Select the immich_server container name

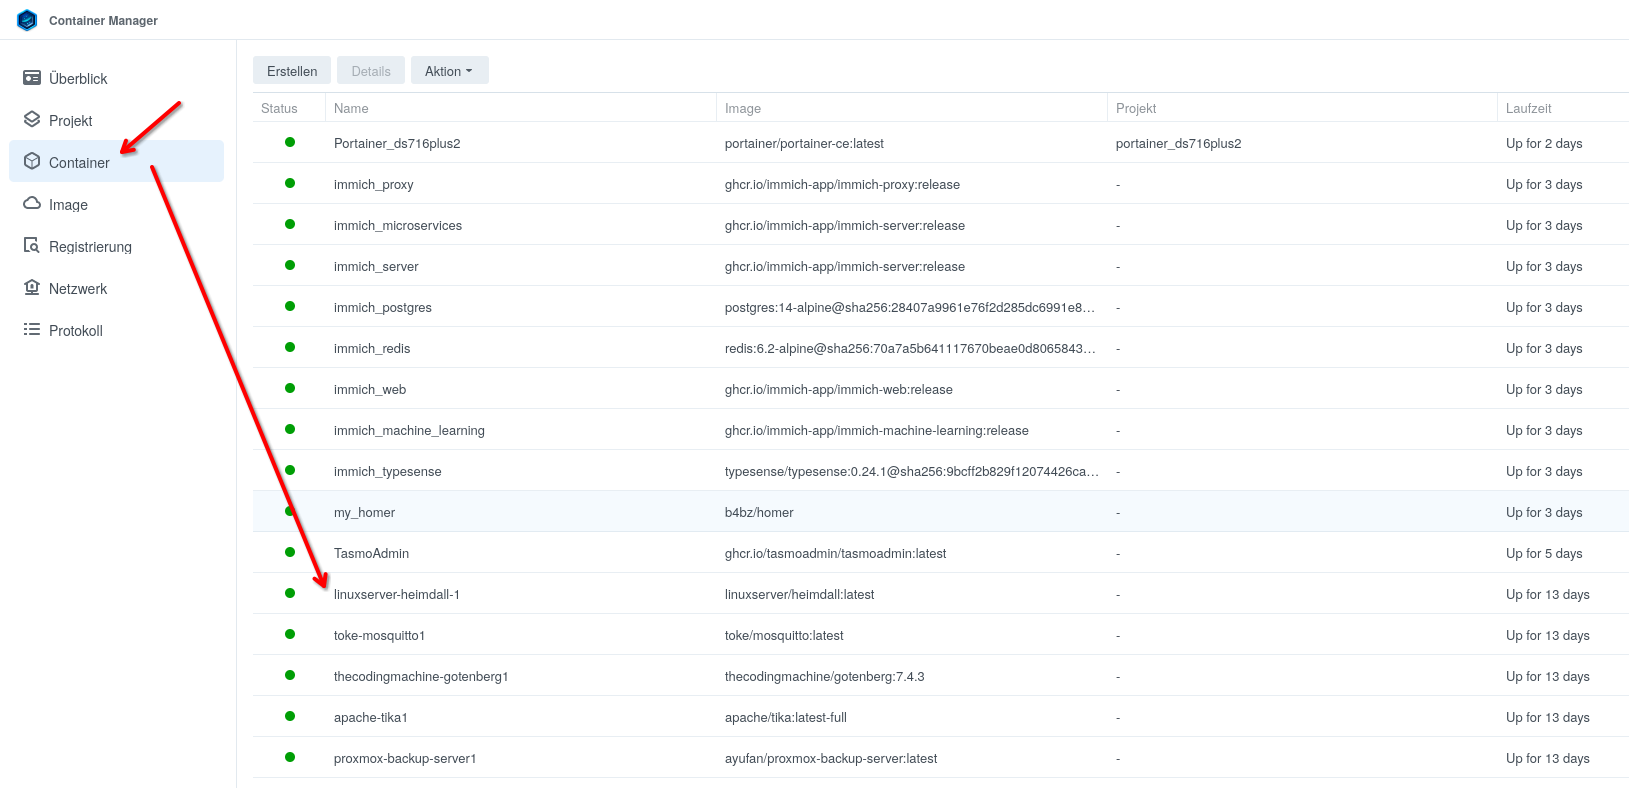point(376,266)
